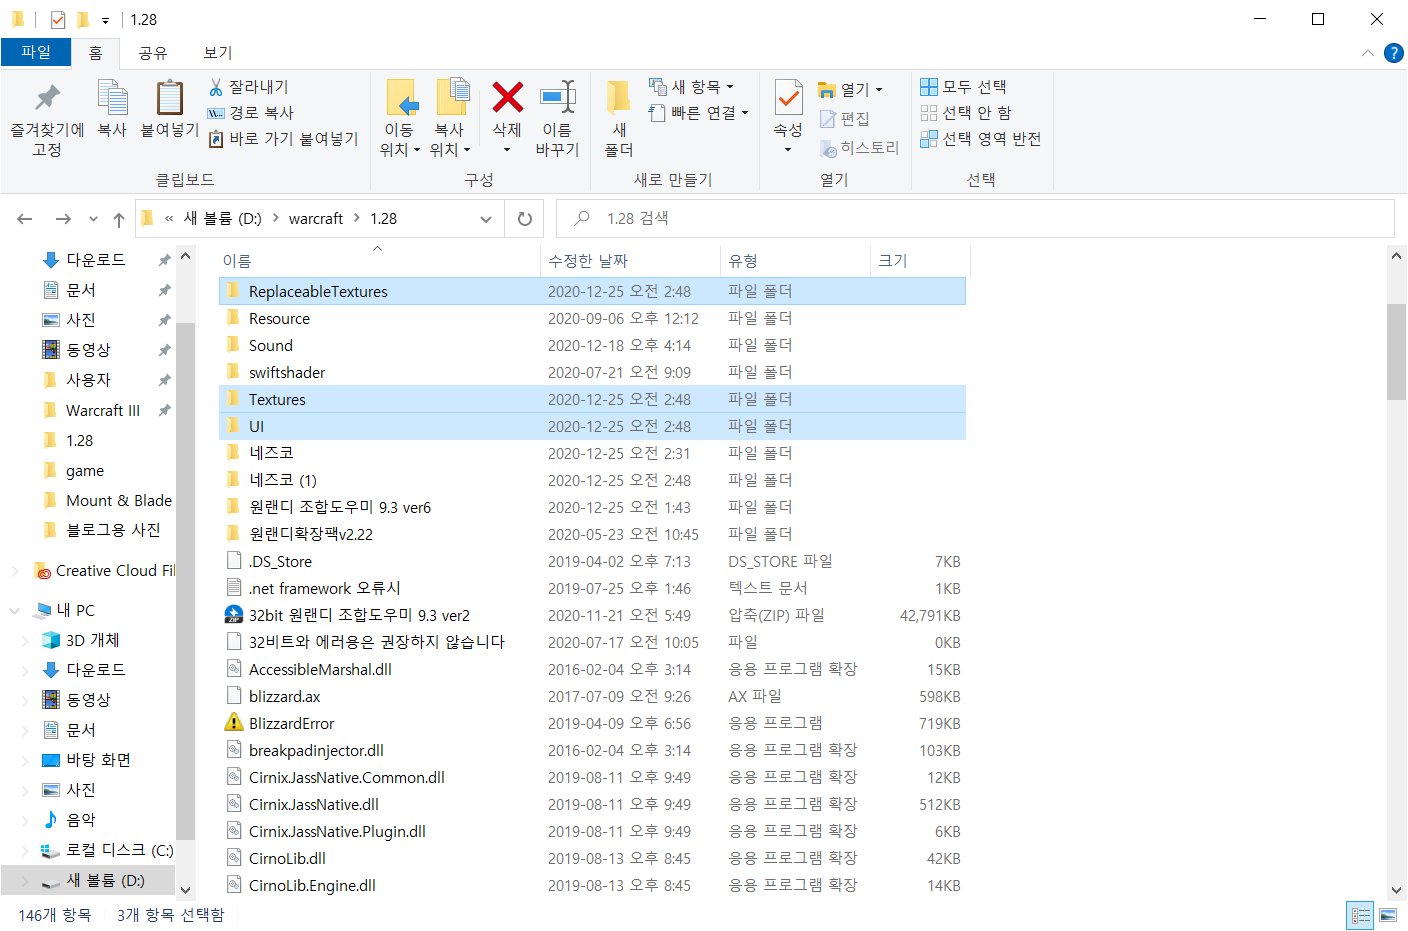Screen dimensions: 1408x931
Task: Select the swiftshader folder row
Action: tap(592, 372)
